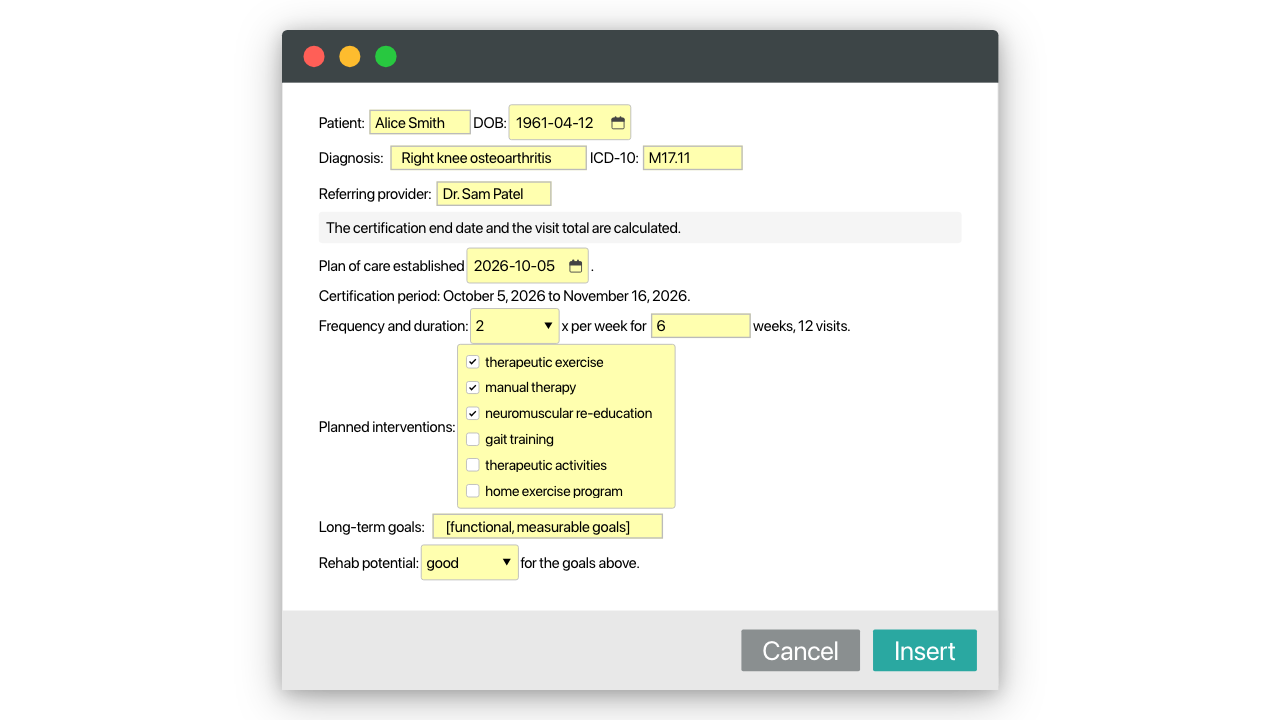Expand the Rehab potential dropdown

click(470, 563)
